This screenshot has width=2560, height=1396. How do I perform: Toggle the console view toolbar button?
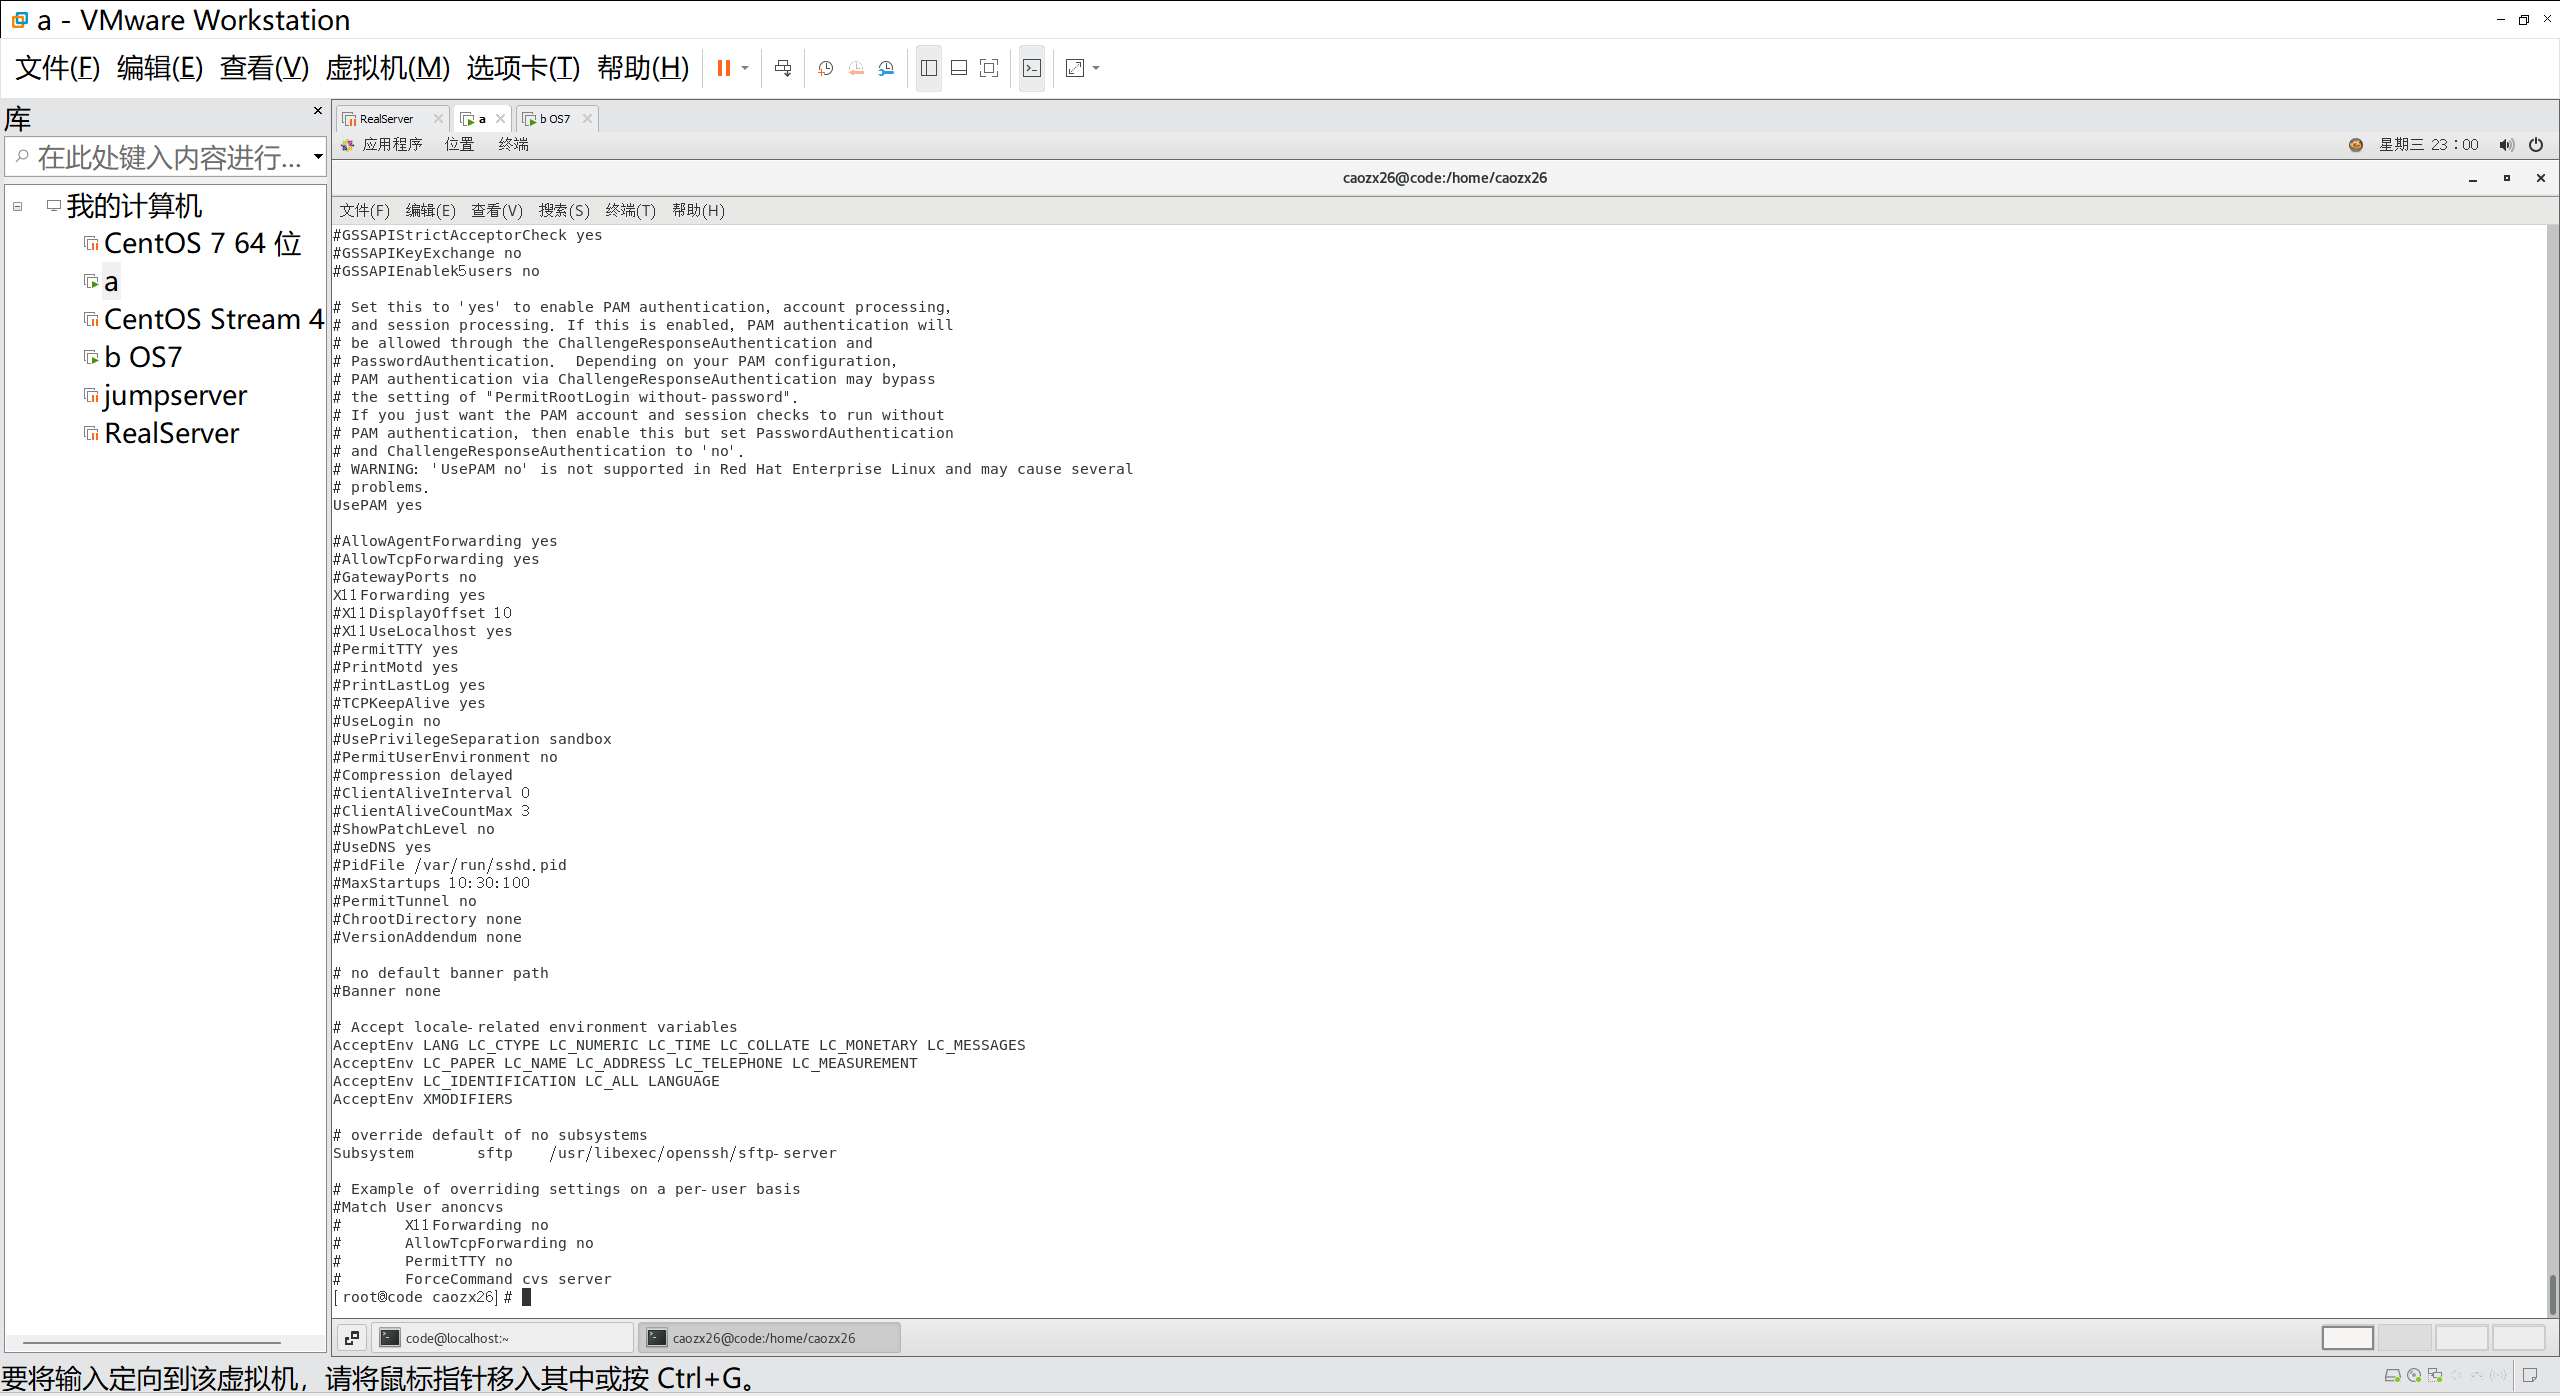point(1032,68)
